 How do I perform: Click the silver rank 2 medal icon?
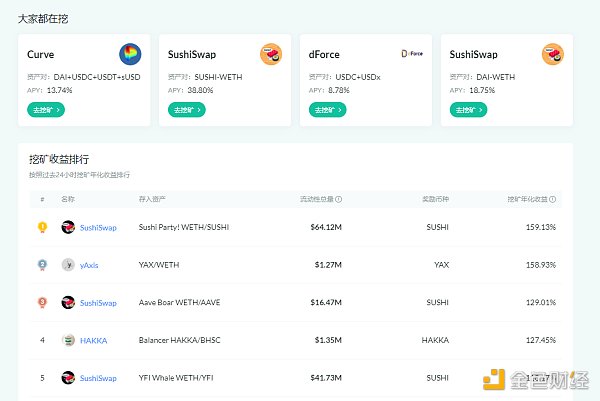[x=42, y=265]
